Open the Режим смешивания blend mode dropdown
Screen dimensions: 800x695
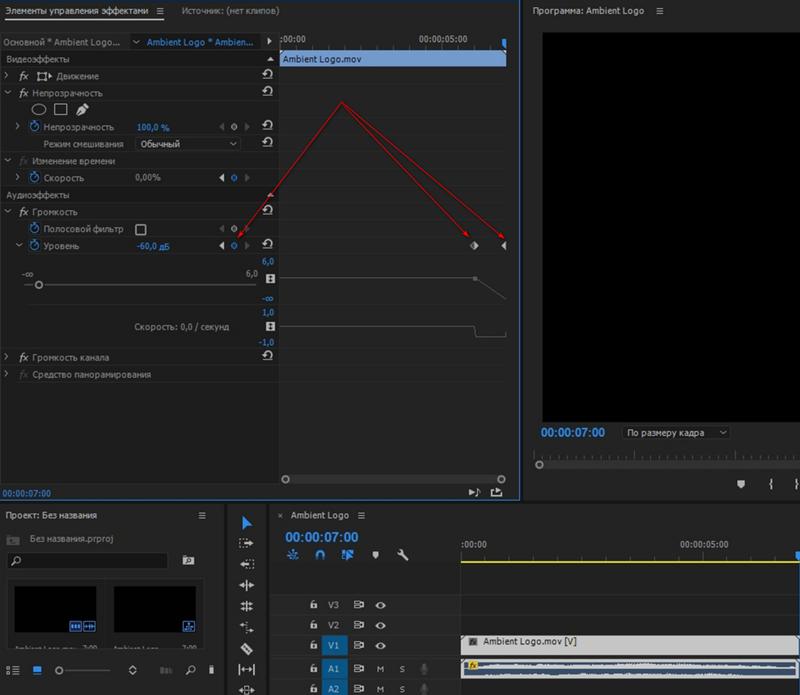[188, 144]
